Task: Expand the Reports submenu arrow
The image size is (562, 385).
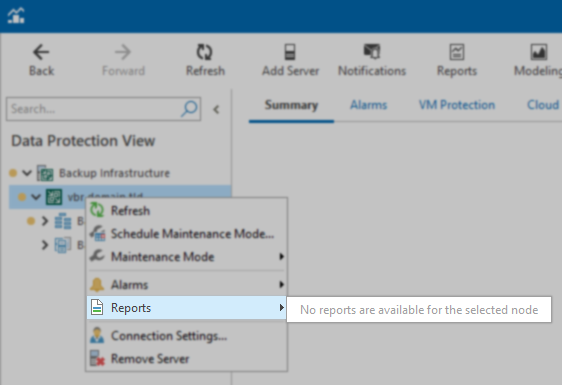Action: coord(281,308)
